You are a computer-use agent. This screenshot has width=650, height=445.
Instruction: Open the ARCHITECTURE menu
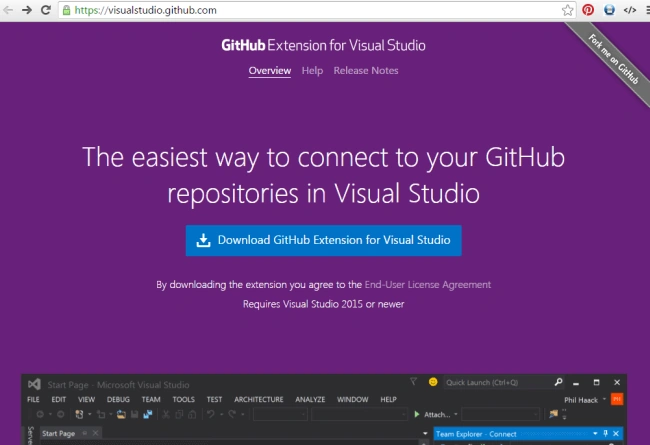pyautogui.click(x=259, y=399)
